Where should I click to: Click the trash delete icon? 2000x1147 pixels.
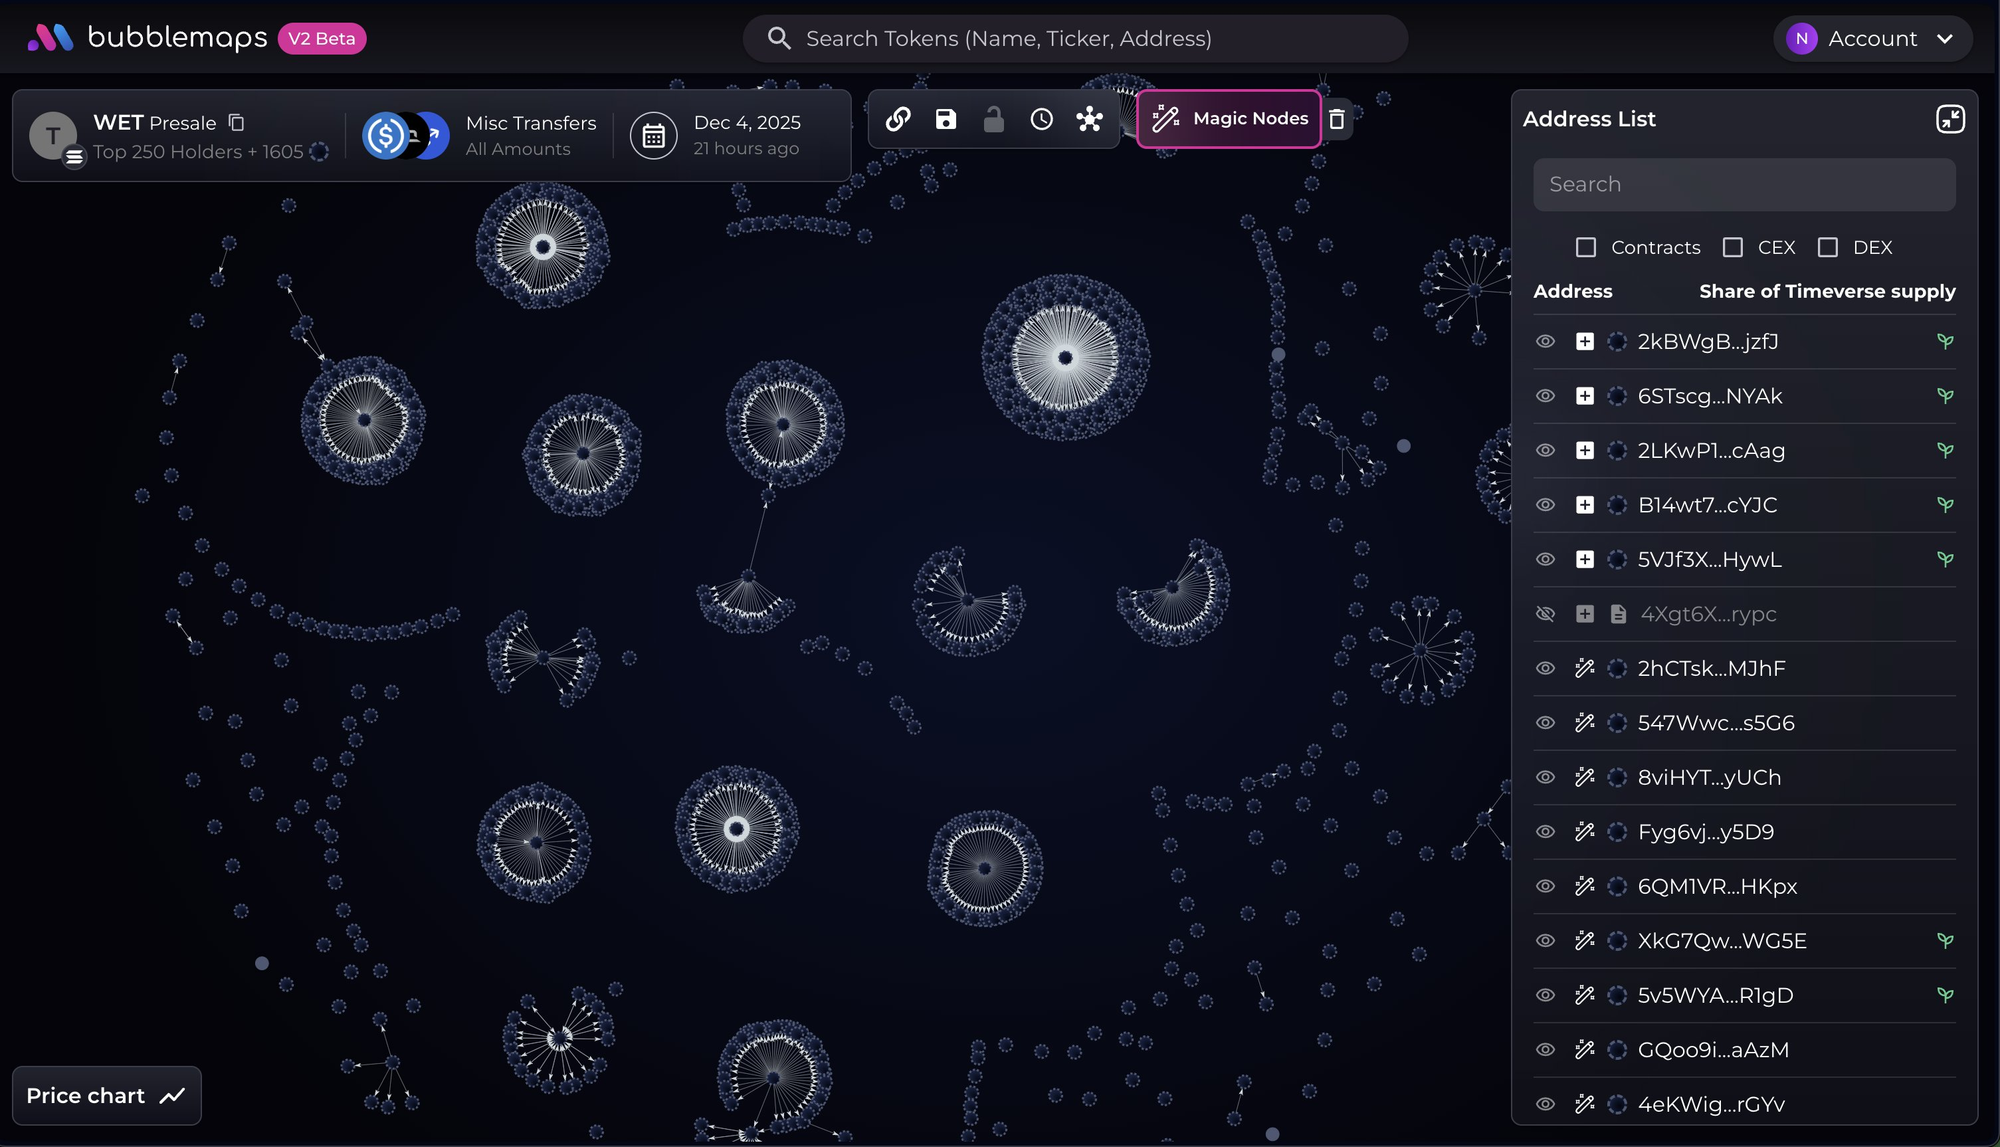tap(1337, 119)
